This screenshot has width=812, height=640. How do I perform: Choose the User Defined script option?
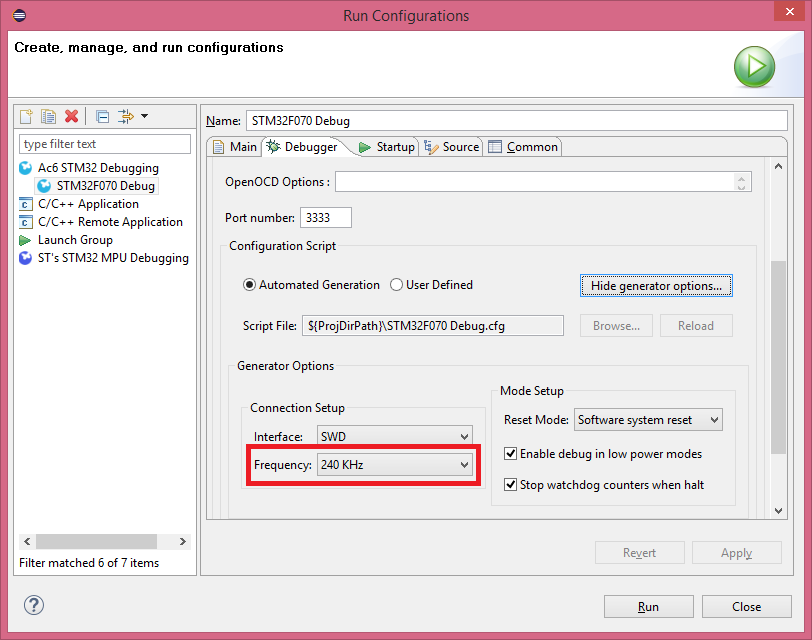tap(397, 285)
